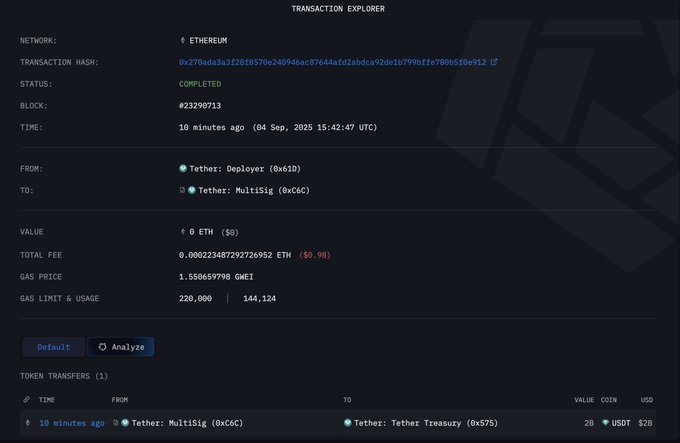680x443 pixels.
Task: Click Tether icon in transfer row FROM cell
Action: [125, 422]
